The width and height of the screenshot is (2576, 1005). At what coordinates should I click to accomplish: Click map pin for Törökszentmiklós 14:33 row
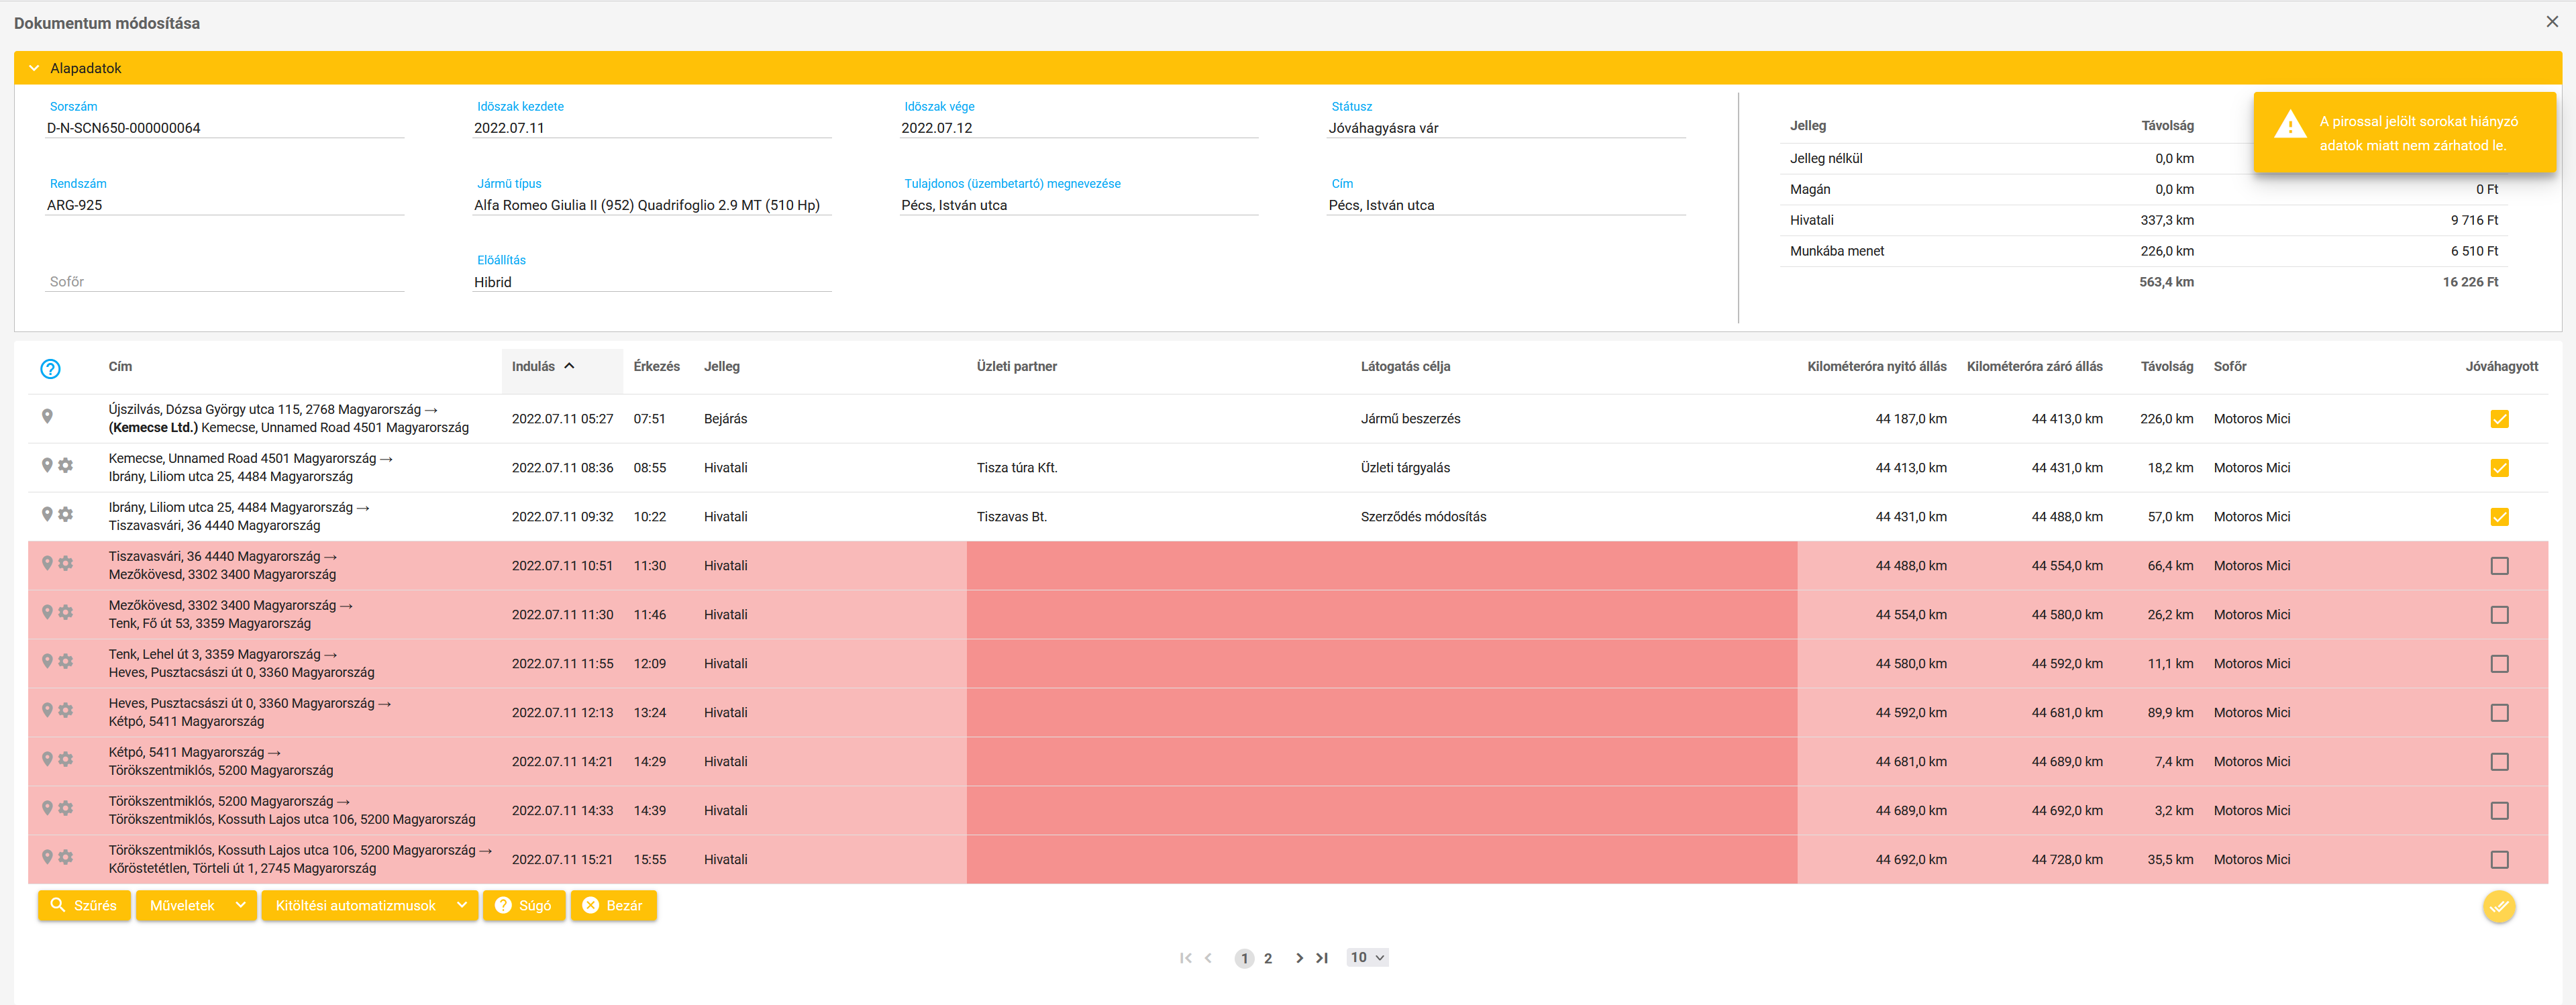(47, 808)
